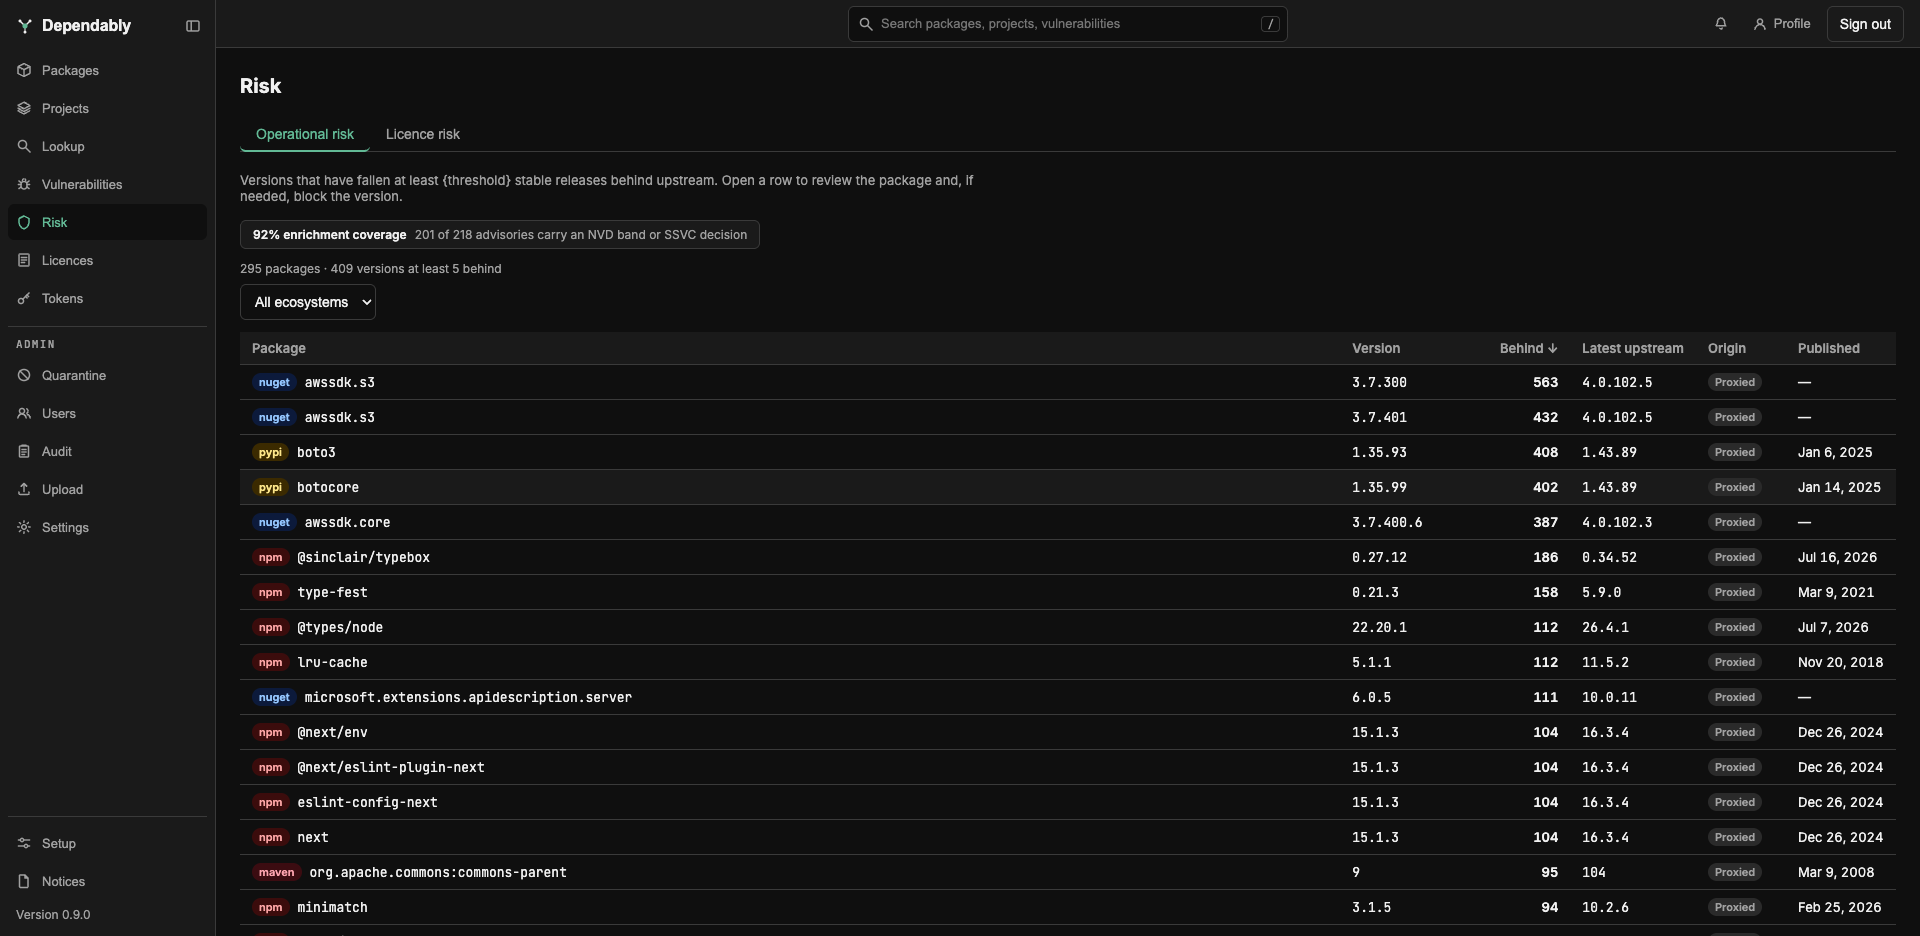Toggle Behind column sort arrow
Screen dimensions: 1920x936
[1552, 348]
